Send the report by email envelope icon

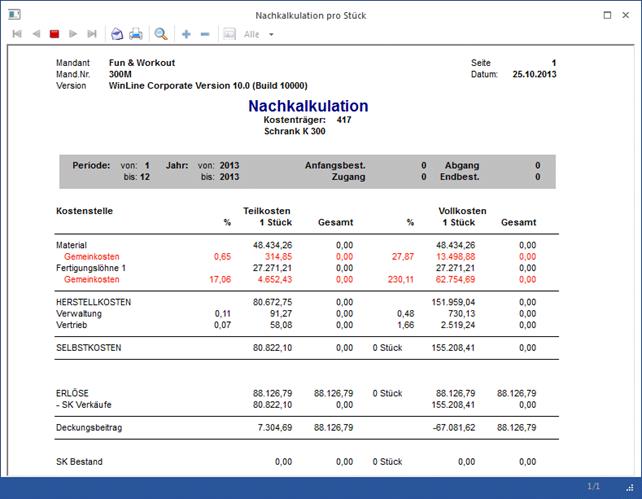[x=117, y=34]
